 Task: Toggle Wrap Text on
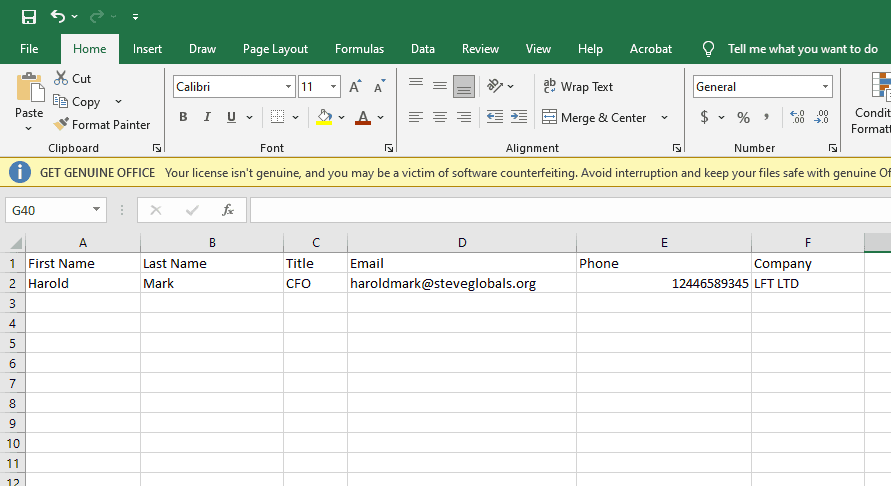pyautogui.click(x=578, y=87)
